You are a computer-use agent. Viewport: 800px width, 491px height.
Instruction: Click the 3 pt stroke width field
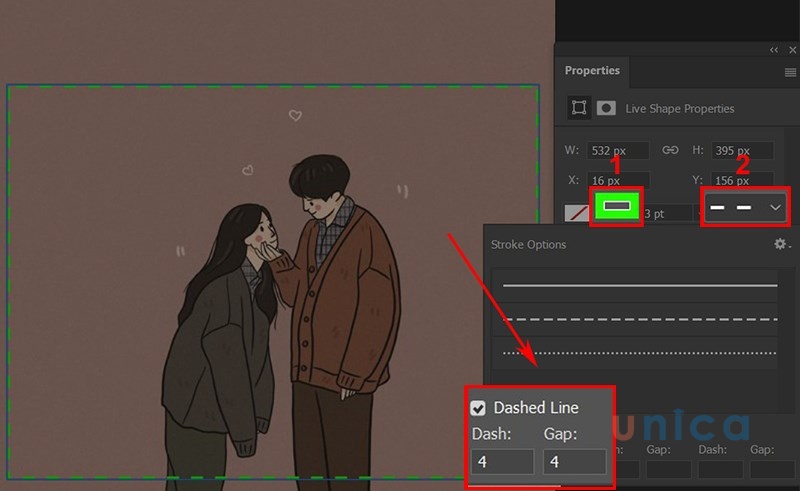(666, 213)
